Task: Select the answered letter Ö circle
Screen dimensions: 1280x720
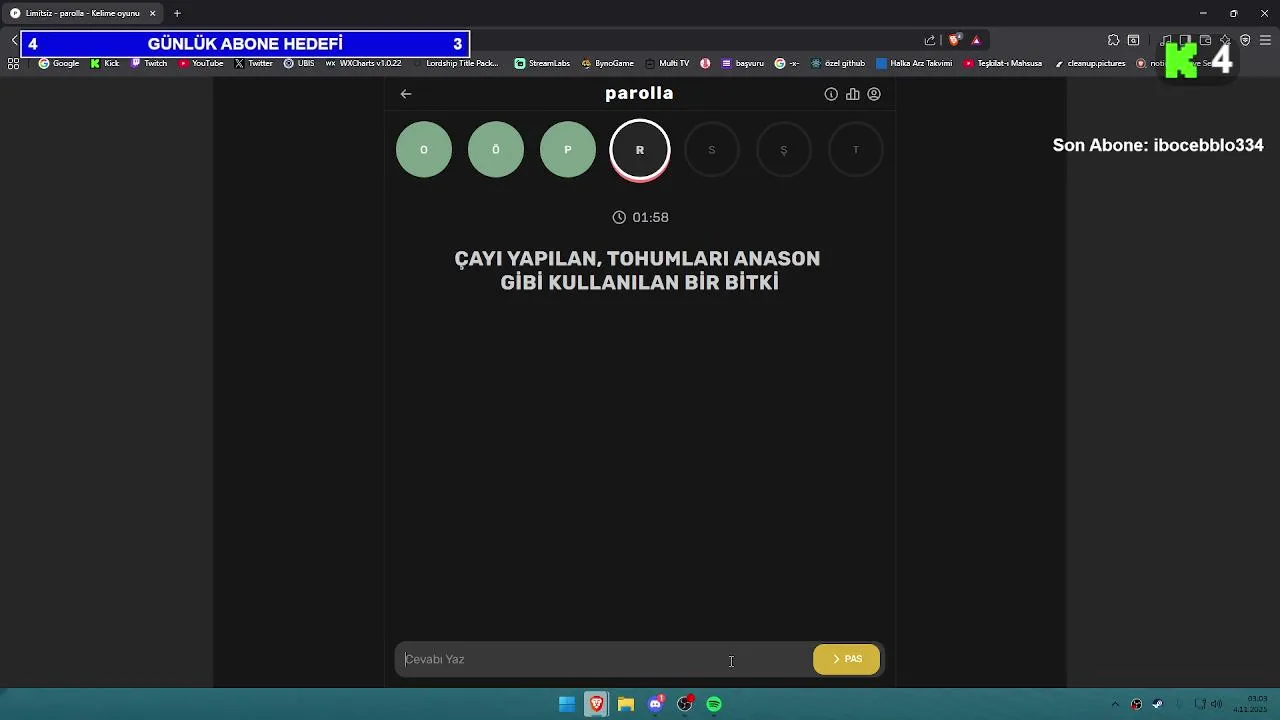Action: [496, 150]
